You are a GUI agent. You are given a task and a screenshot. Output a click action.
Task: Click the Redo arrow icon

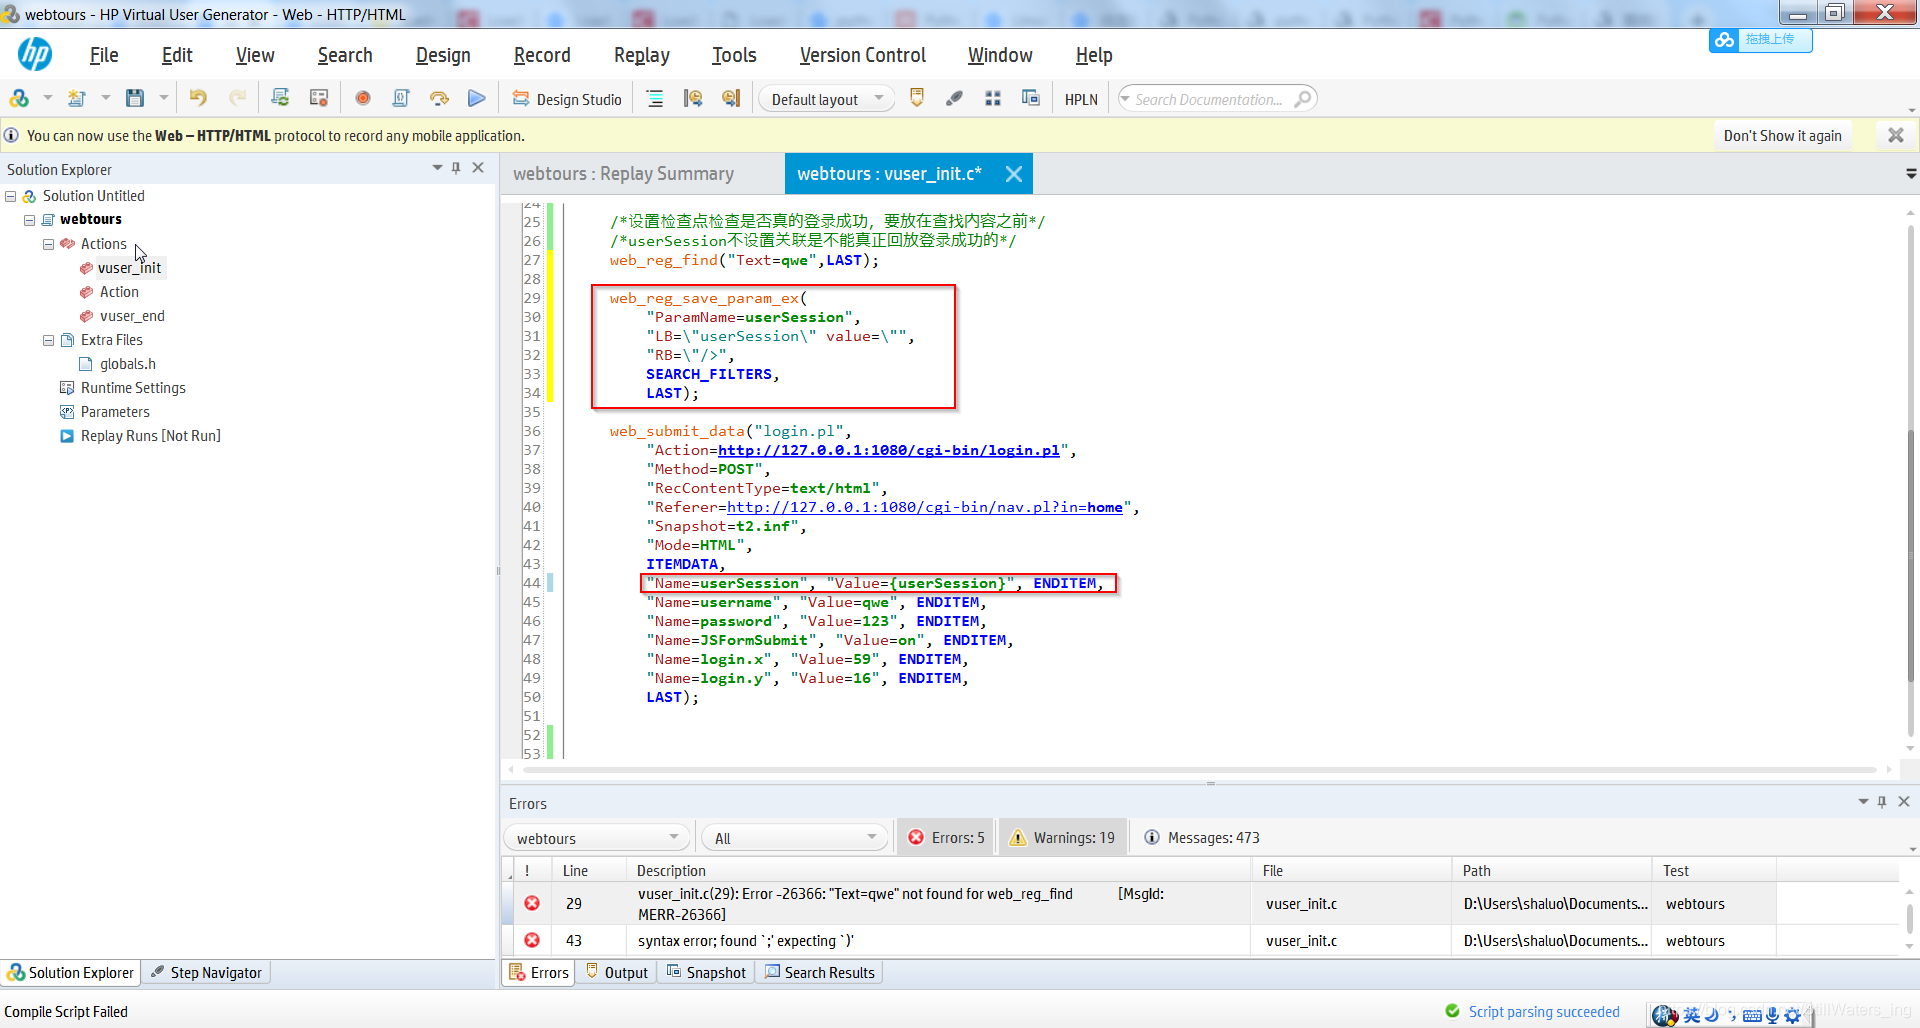(x=238, y=98)
